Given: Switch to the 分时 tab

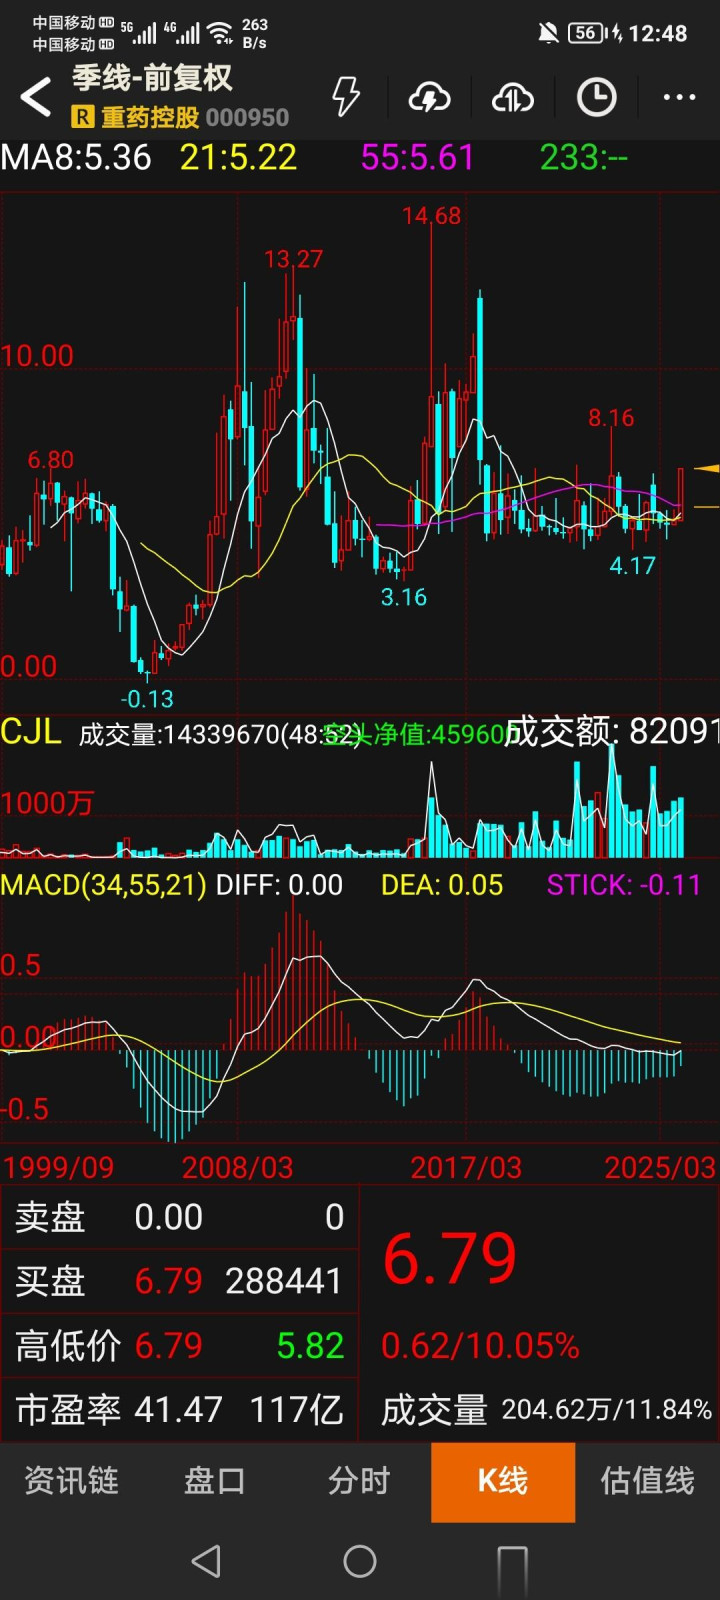Looking at the screenshot, I should point(358,1481).
